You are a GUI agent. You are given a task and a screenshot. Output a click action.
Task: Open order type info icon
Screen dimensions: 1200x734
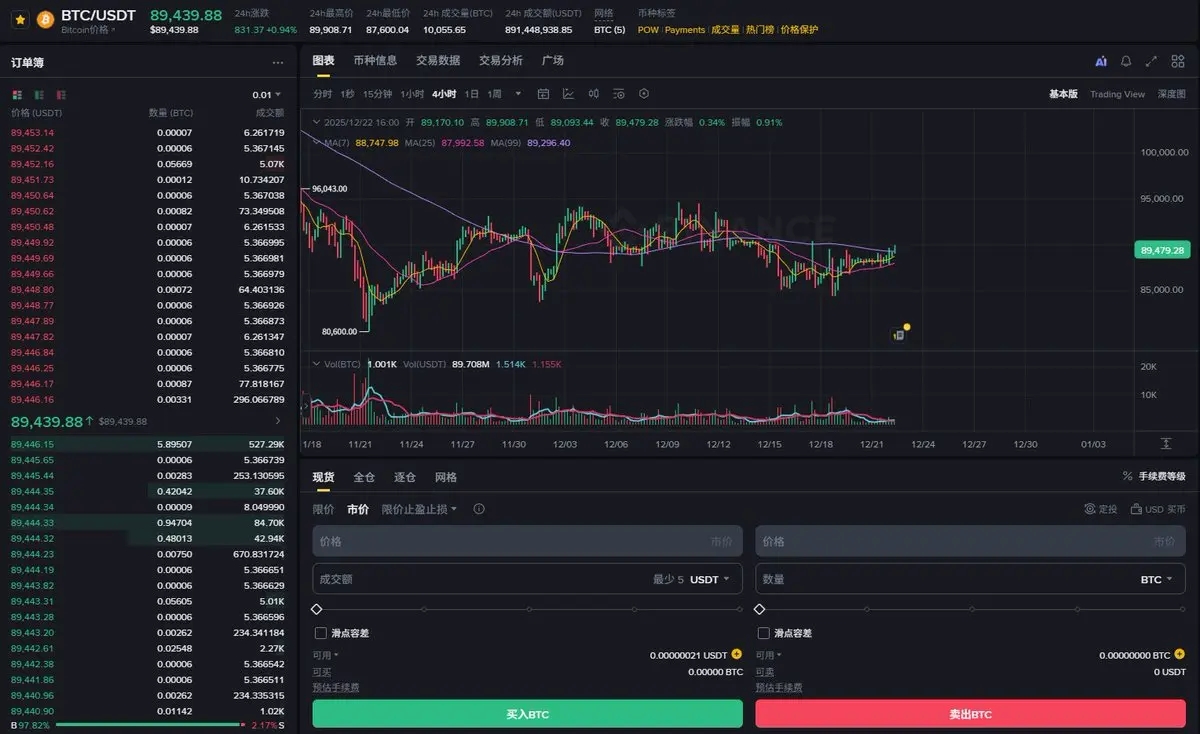(479, 509)
